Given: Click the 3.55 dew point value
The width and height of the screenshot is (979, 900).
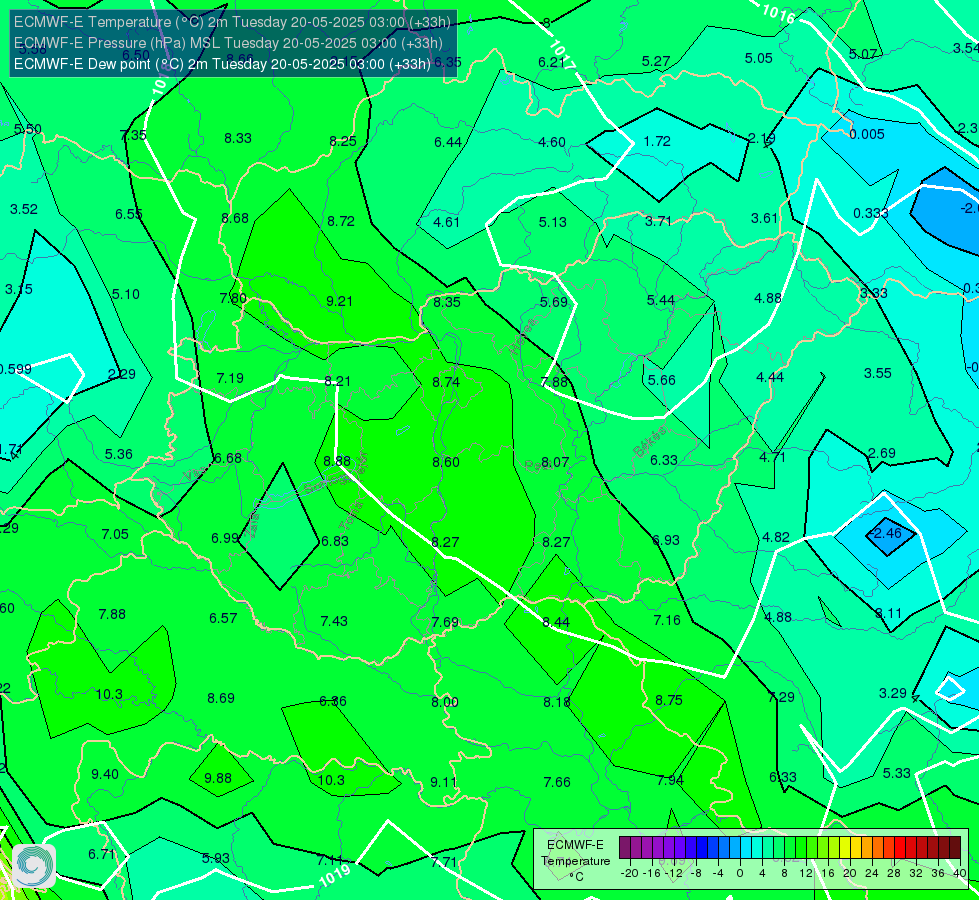Looking at the screenshot, I should tap(877, 373).
